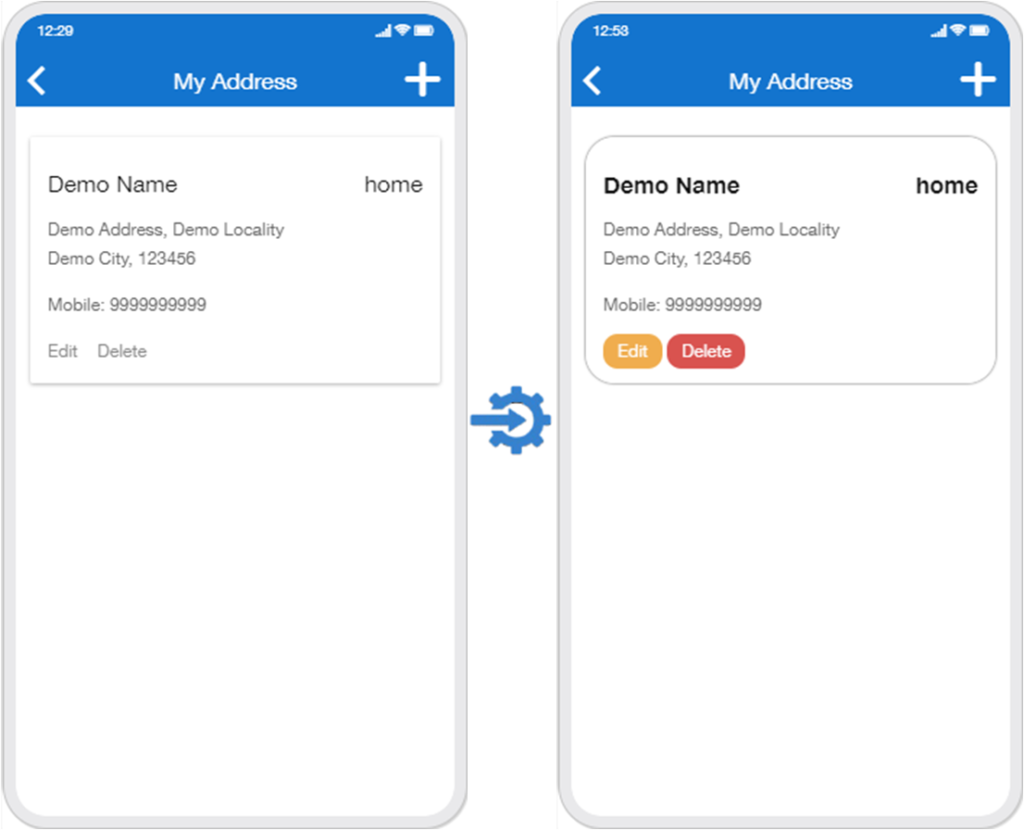Tap the signal strength icon in right phone
Viewport: 1024px width, 830px height.
[x=938, y=31]
